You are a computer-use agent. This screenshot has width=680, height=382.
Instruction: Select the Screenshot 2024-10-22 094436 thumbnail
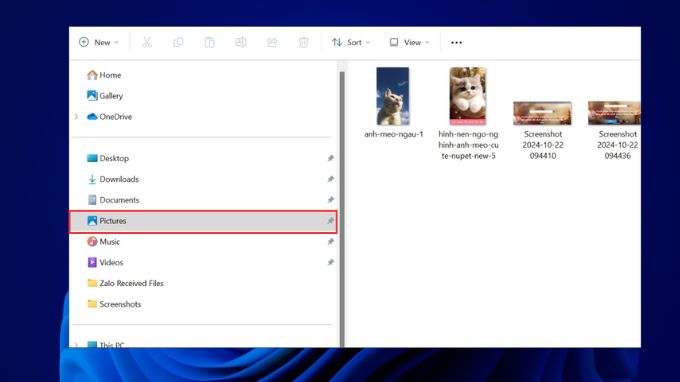pyautogui.click(x=614, y=113)
